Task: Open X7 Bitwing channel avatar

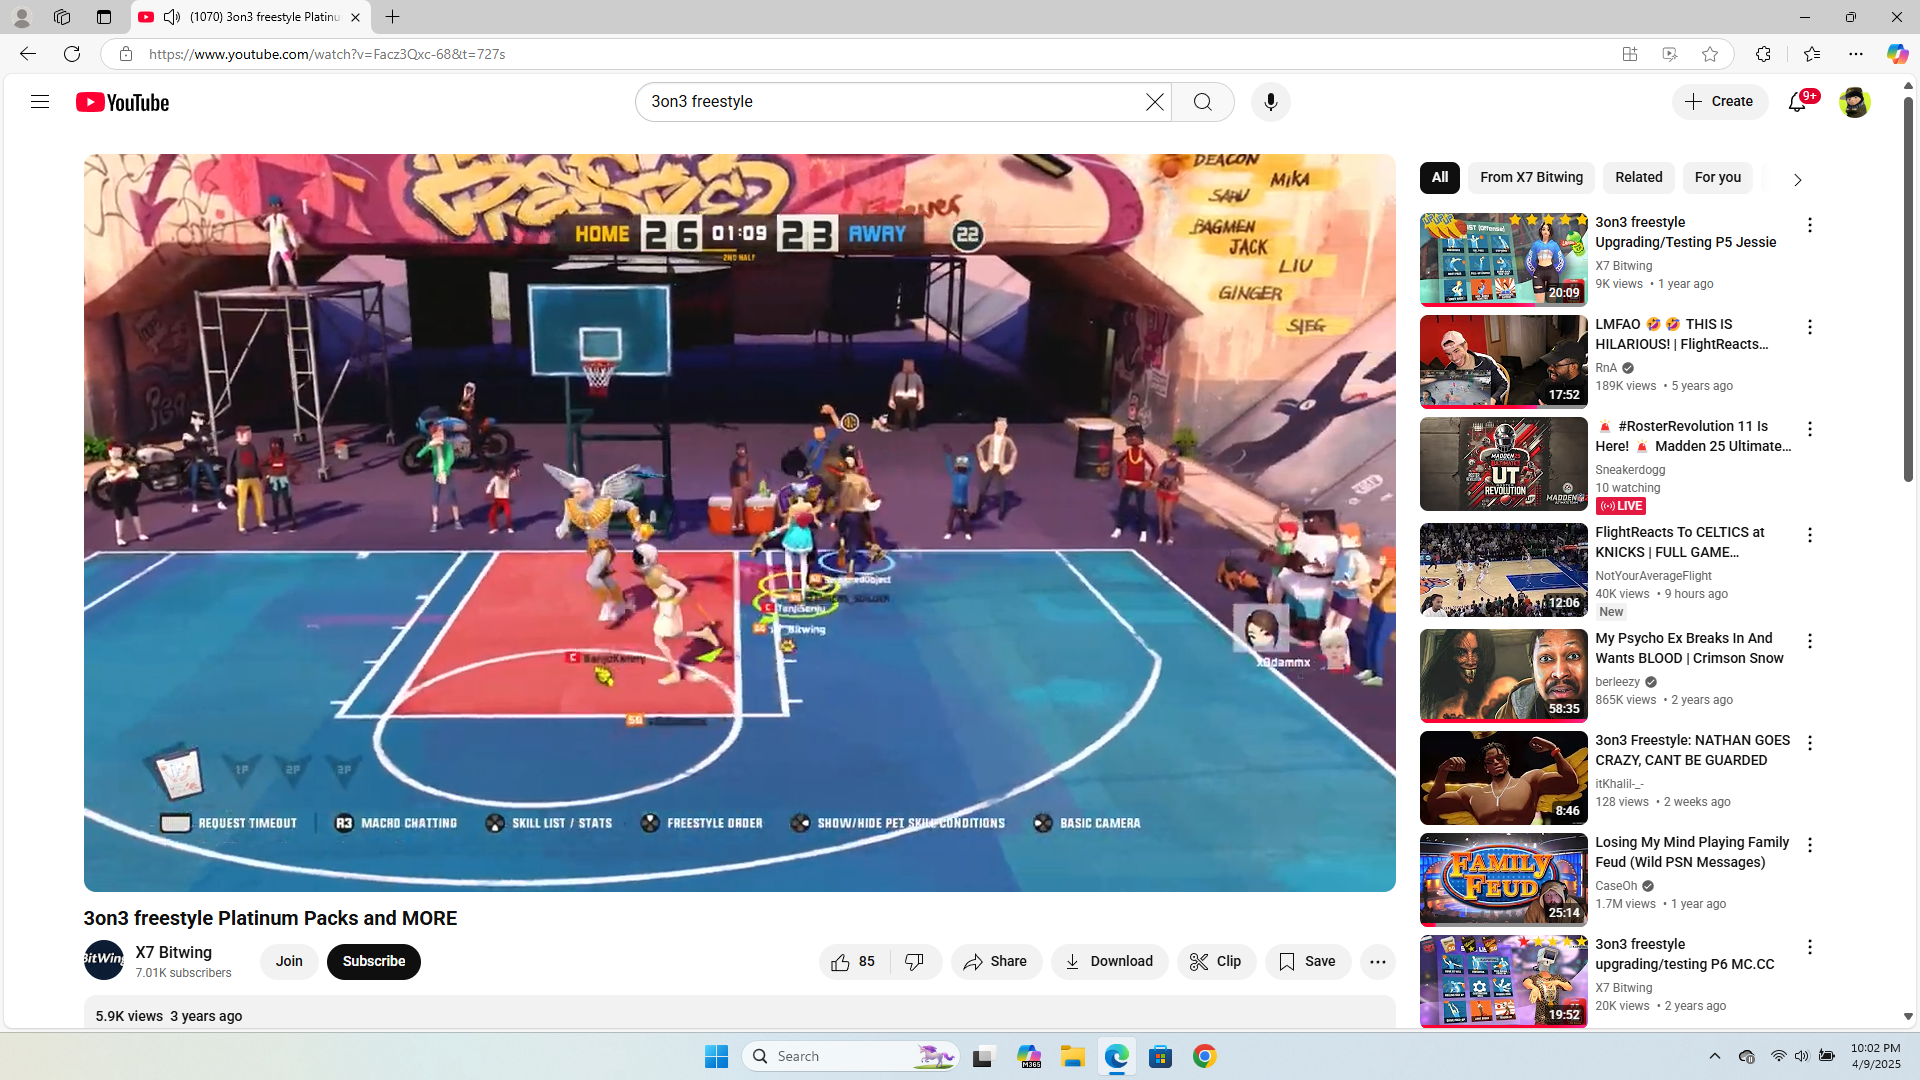Action: coord(103,961)
